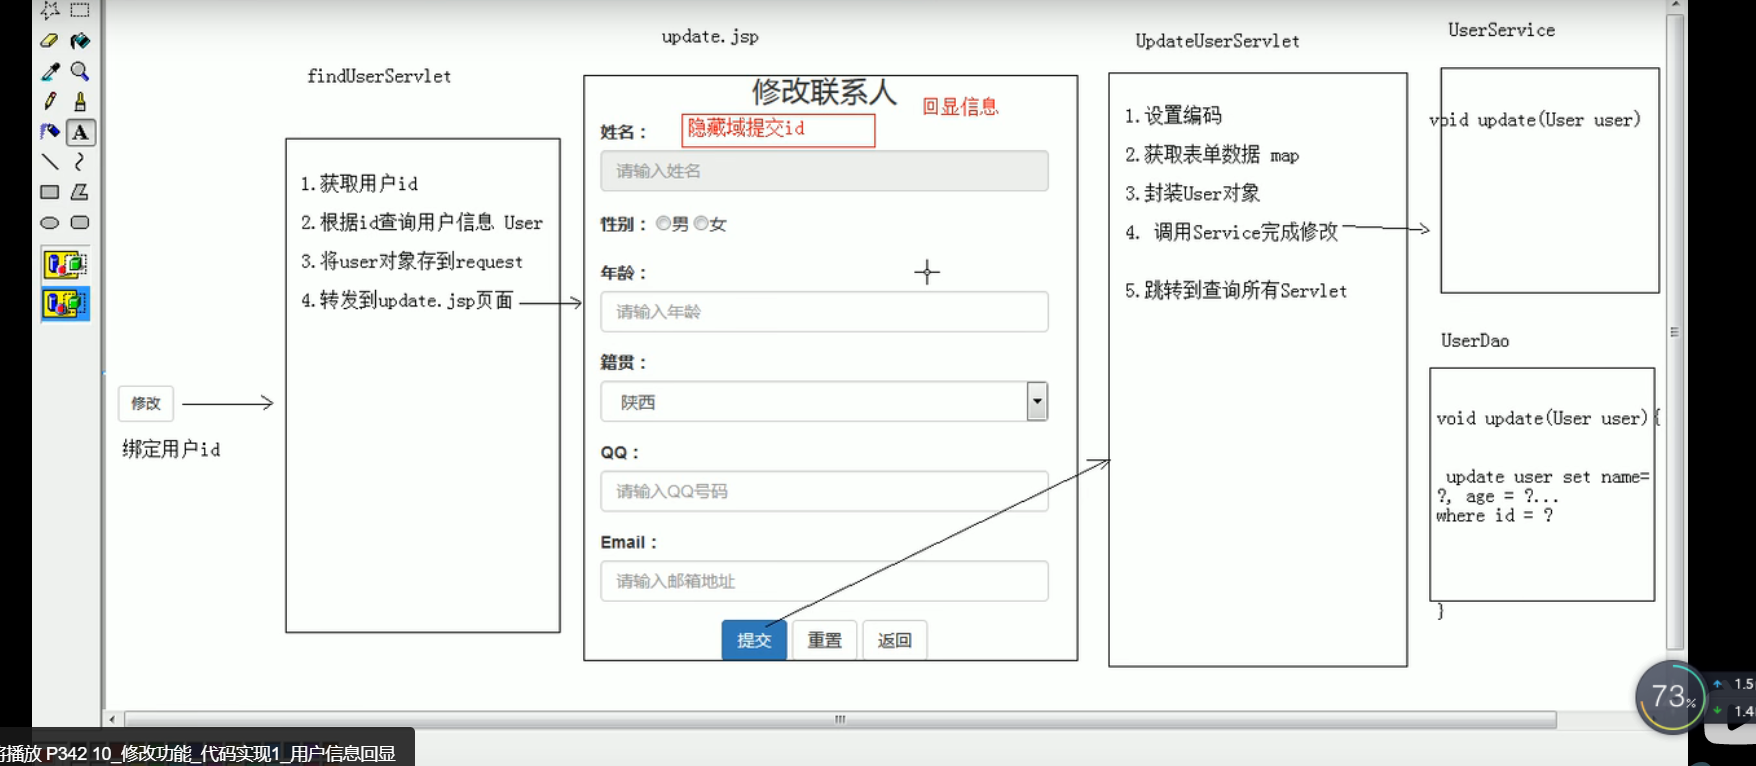Select the Rounded Rectangle tool
1756x766 pixels.
coord(80,222)
